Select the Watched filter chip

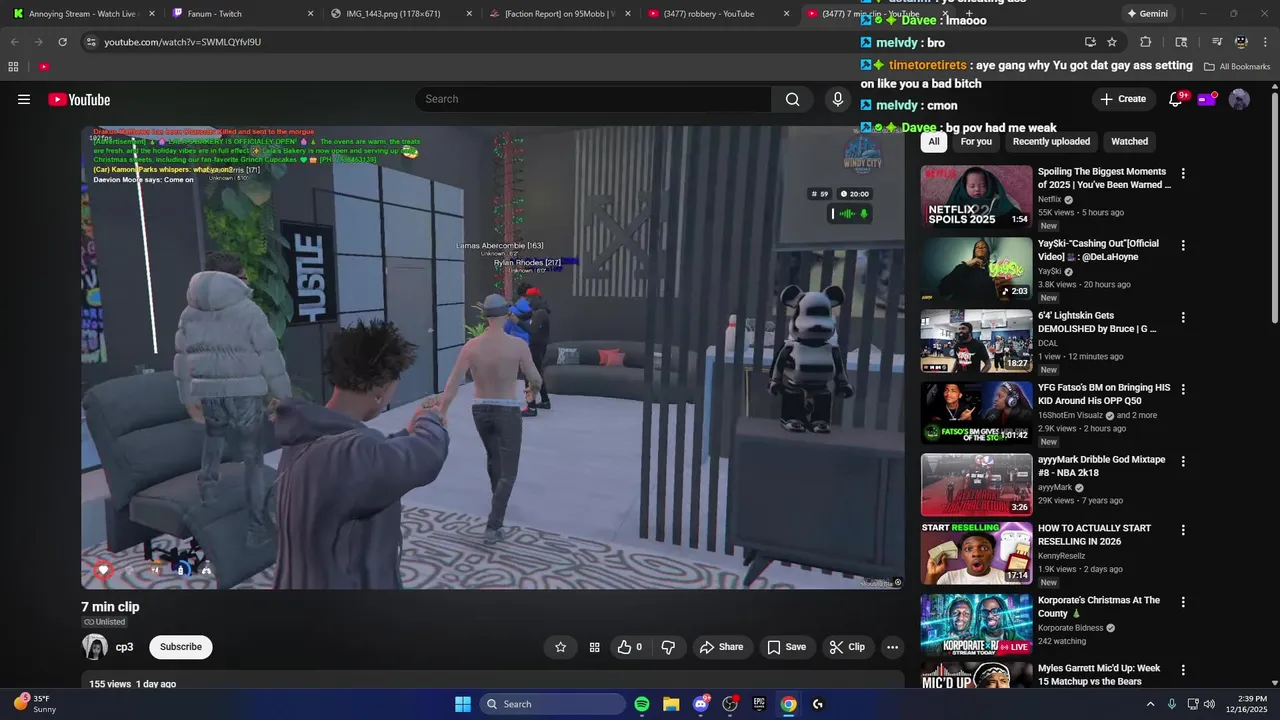click(1130, 141)
